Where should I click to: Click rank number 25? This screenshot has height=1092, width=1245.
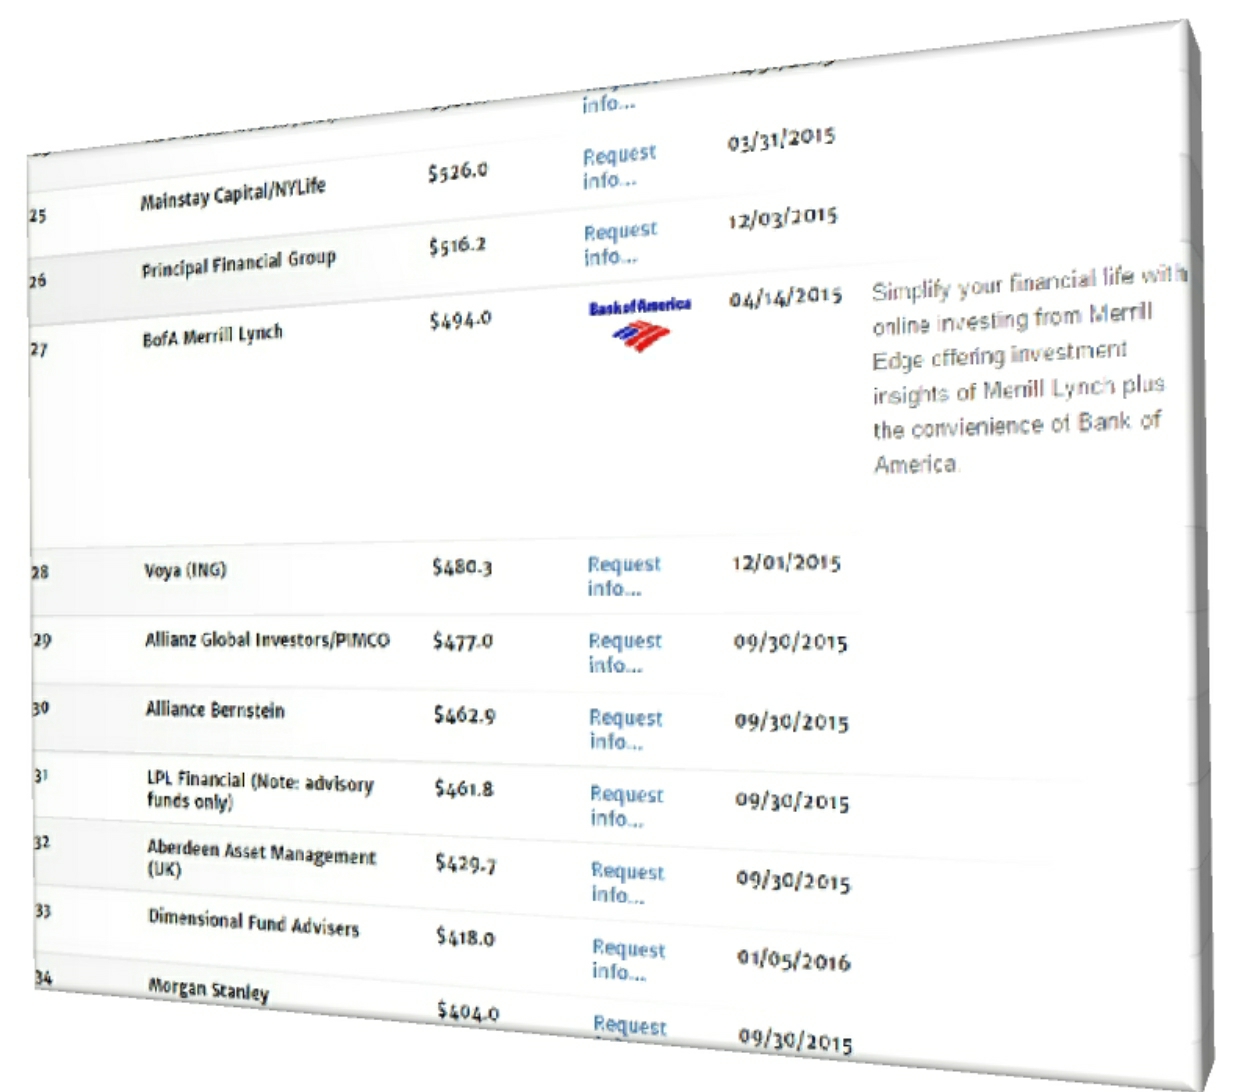[37, 215]
